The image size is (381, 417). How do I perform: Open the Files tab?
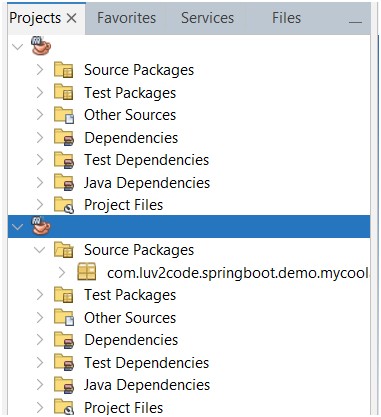[286, 18]
